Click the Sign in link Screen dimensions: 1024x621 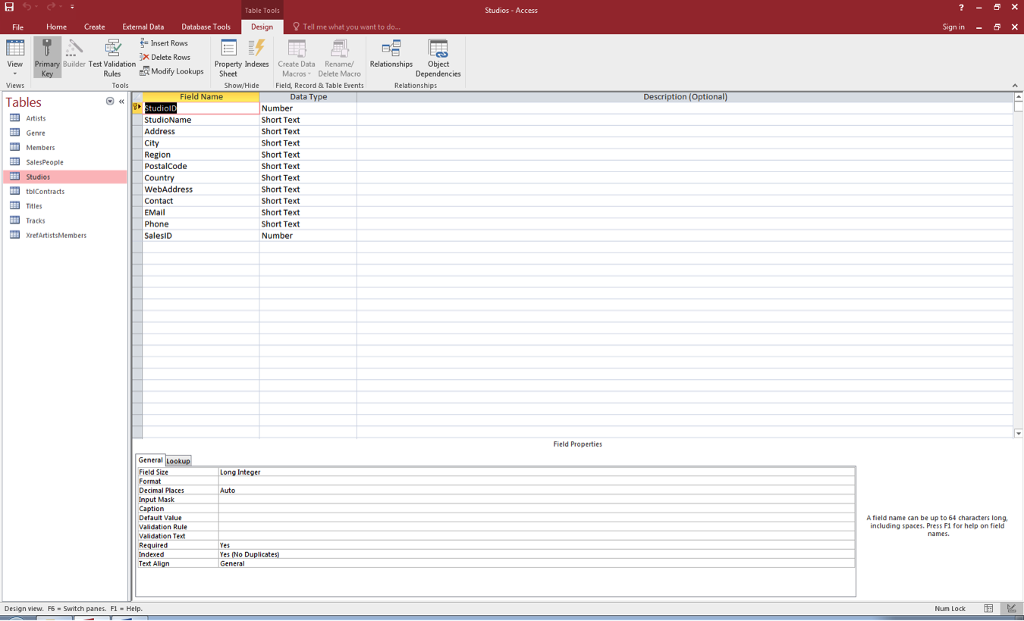pyautogui.click(x=953, y=27)
